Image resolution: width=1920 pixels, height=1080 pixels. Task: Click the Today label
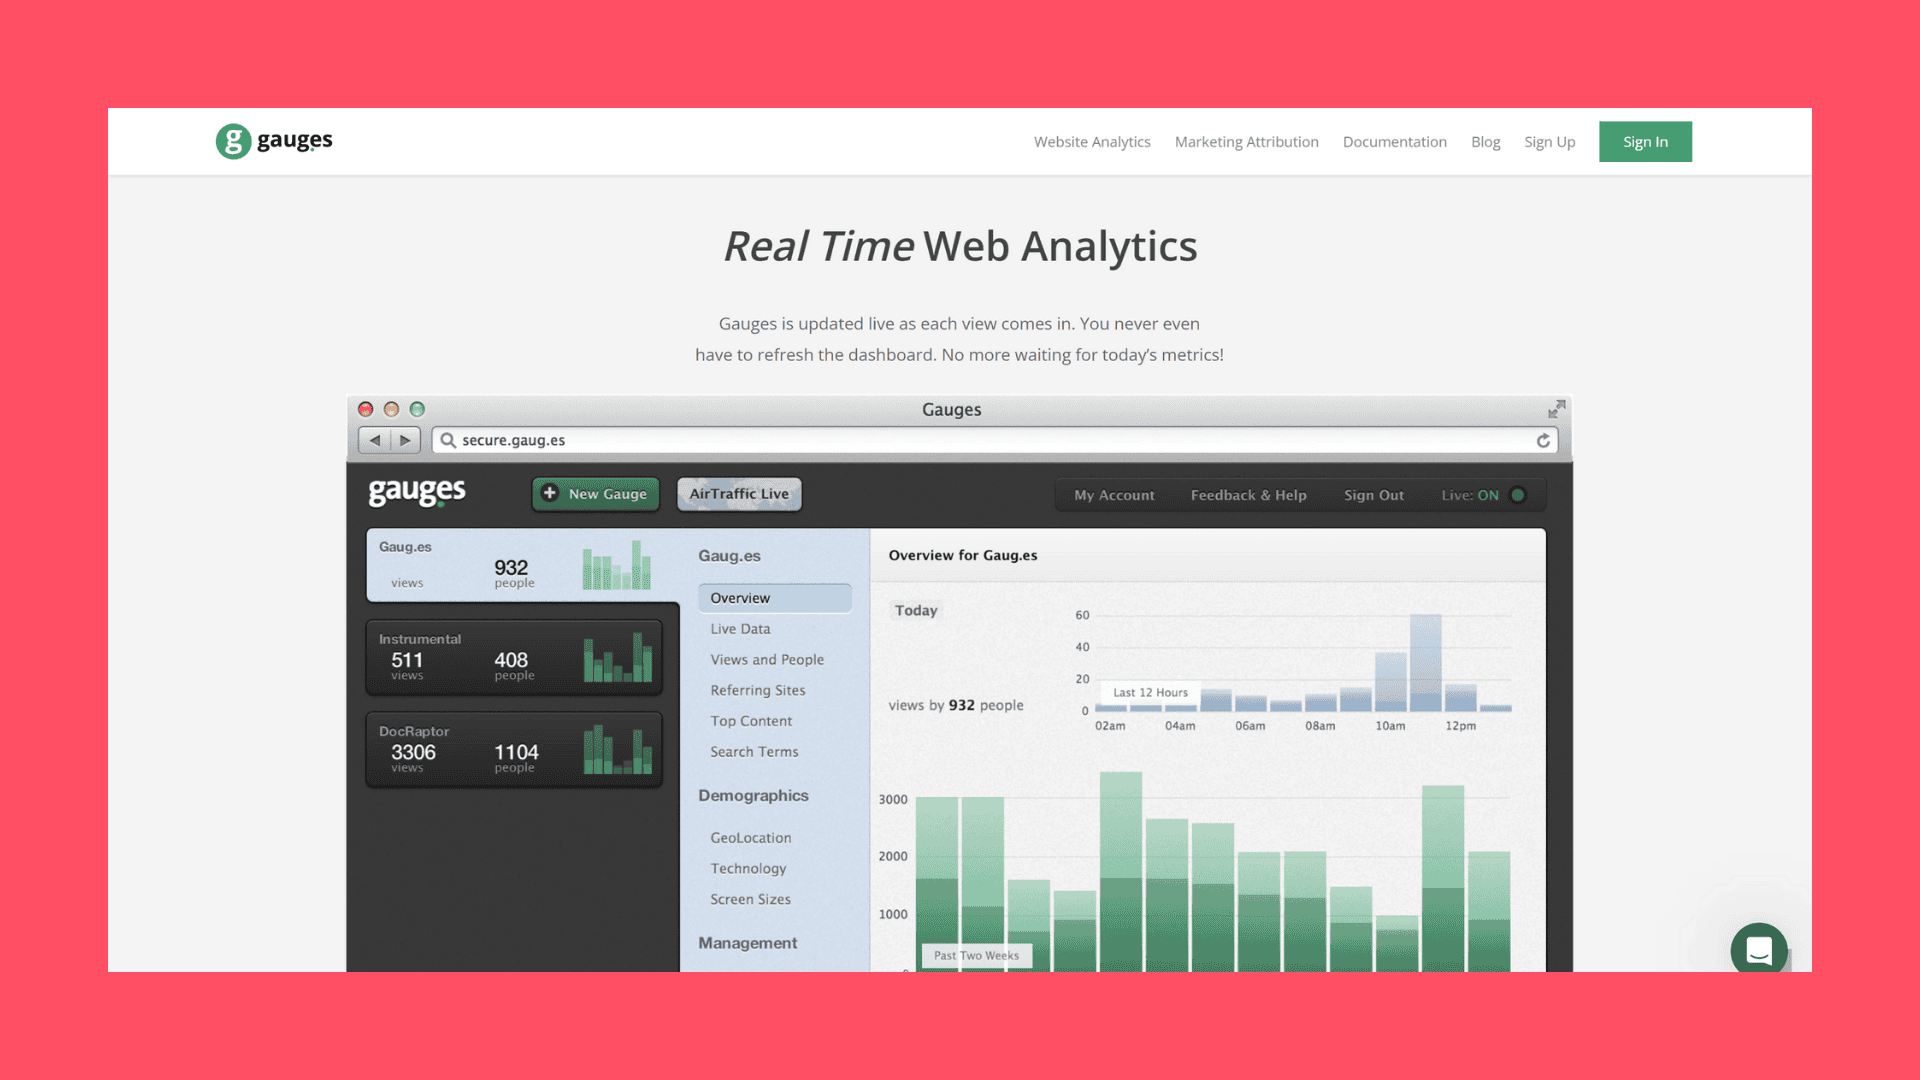[x=916, y=611]
